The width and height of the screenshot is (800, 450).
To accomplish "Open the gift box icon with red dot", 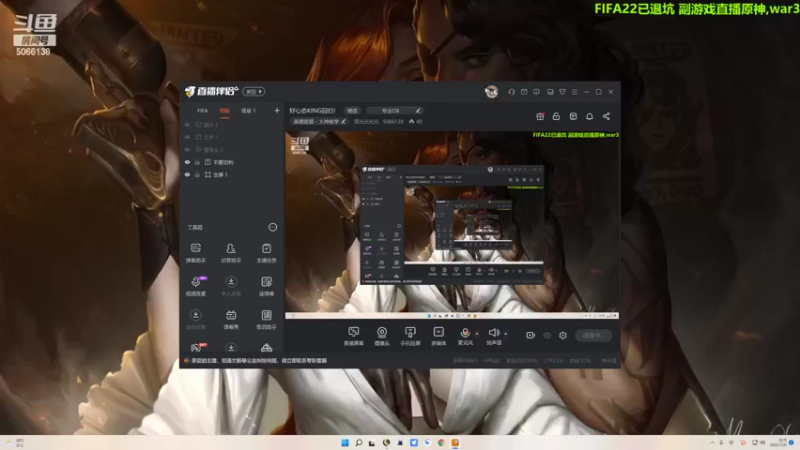I will 540,116.
